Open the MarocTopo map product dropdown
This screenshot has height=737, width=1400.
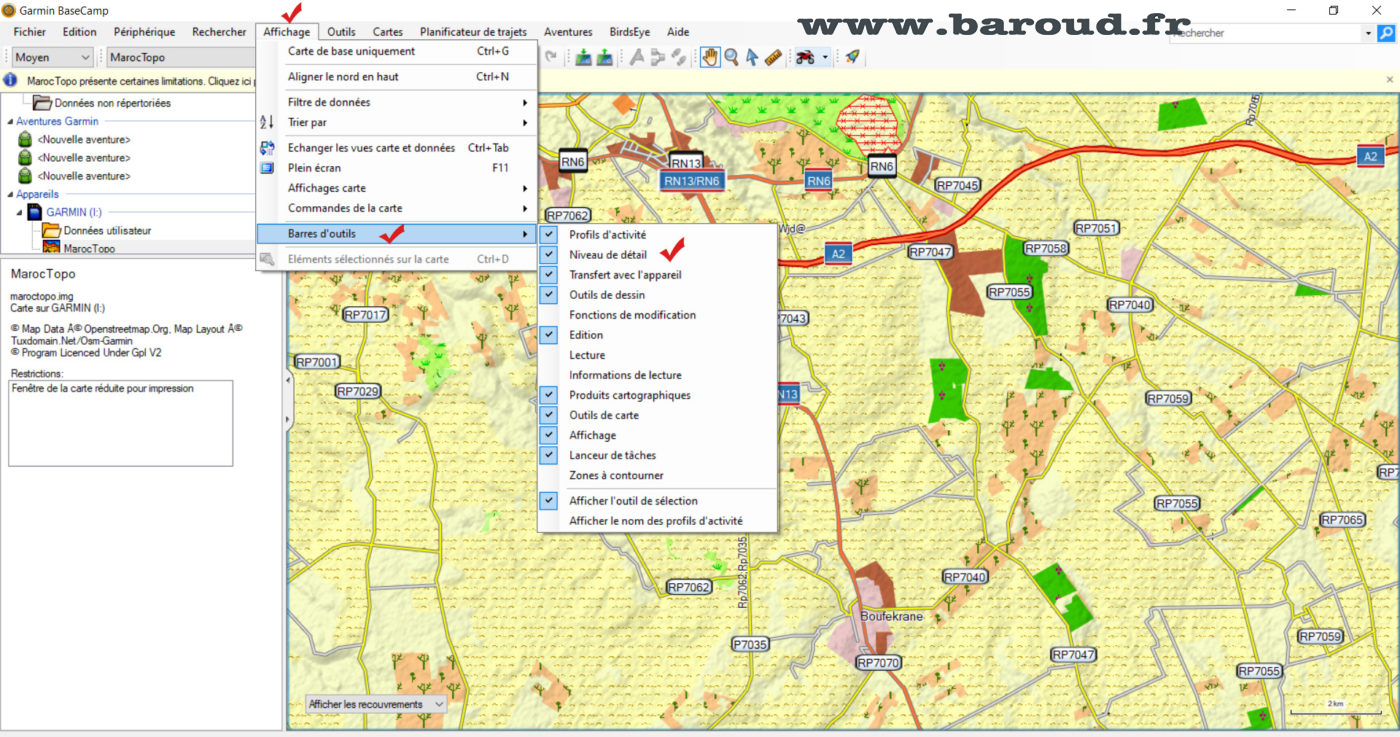[x=180, y=58]
